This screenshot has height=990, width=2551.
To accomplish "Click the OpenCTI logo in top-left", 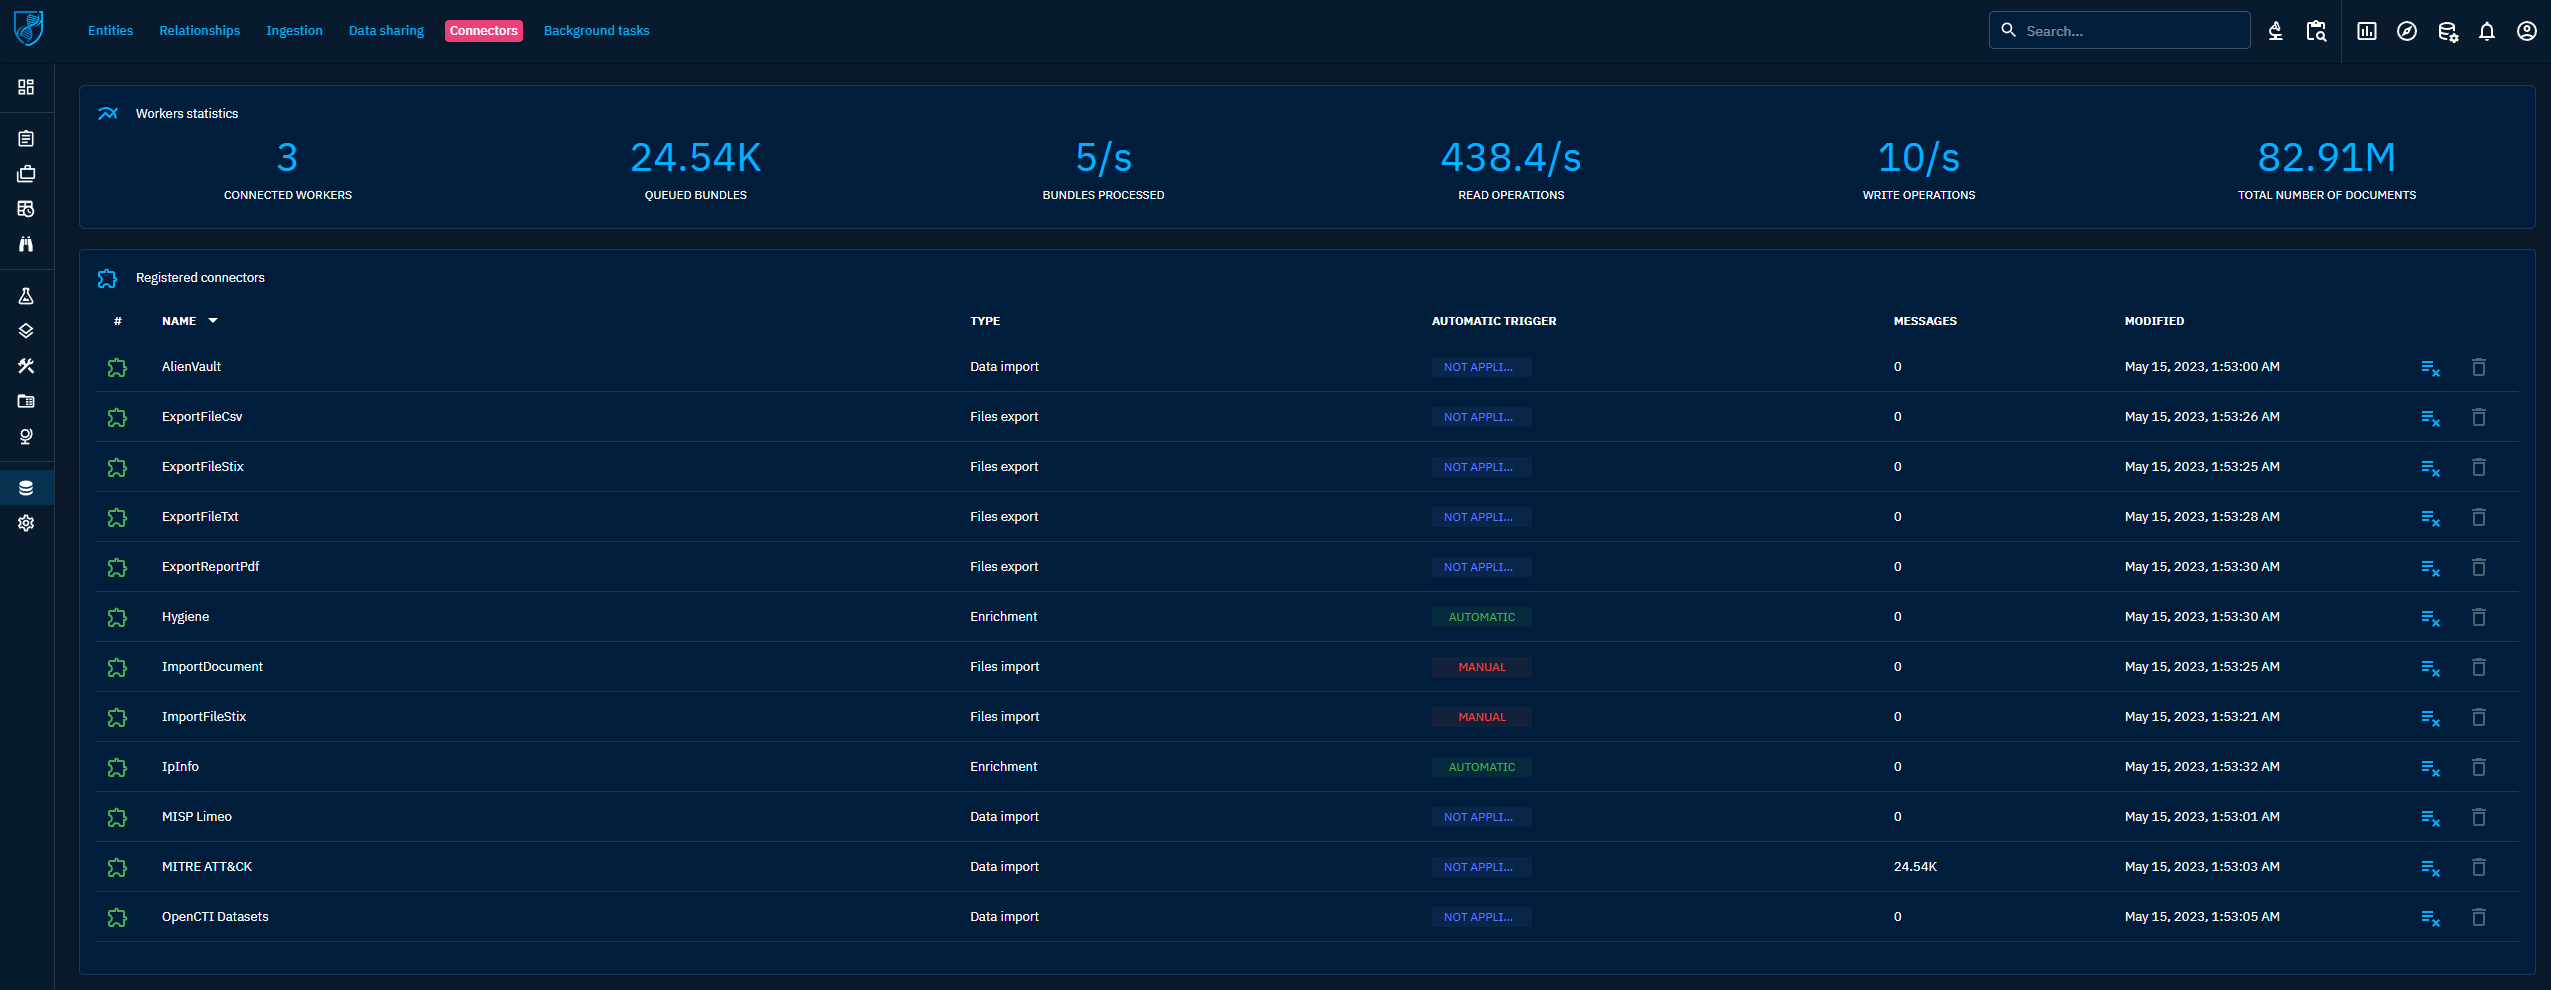I will [28, 29].
